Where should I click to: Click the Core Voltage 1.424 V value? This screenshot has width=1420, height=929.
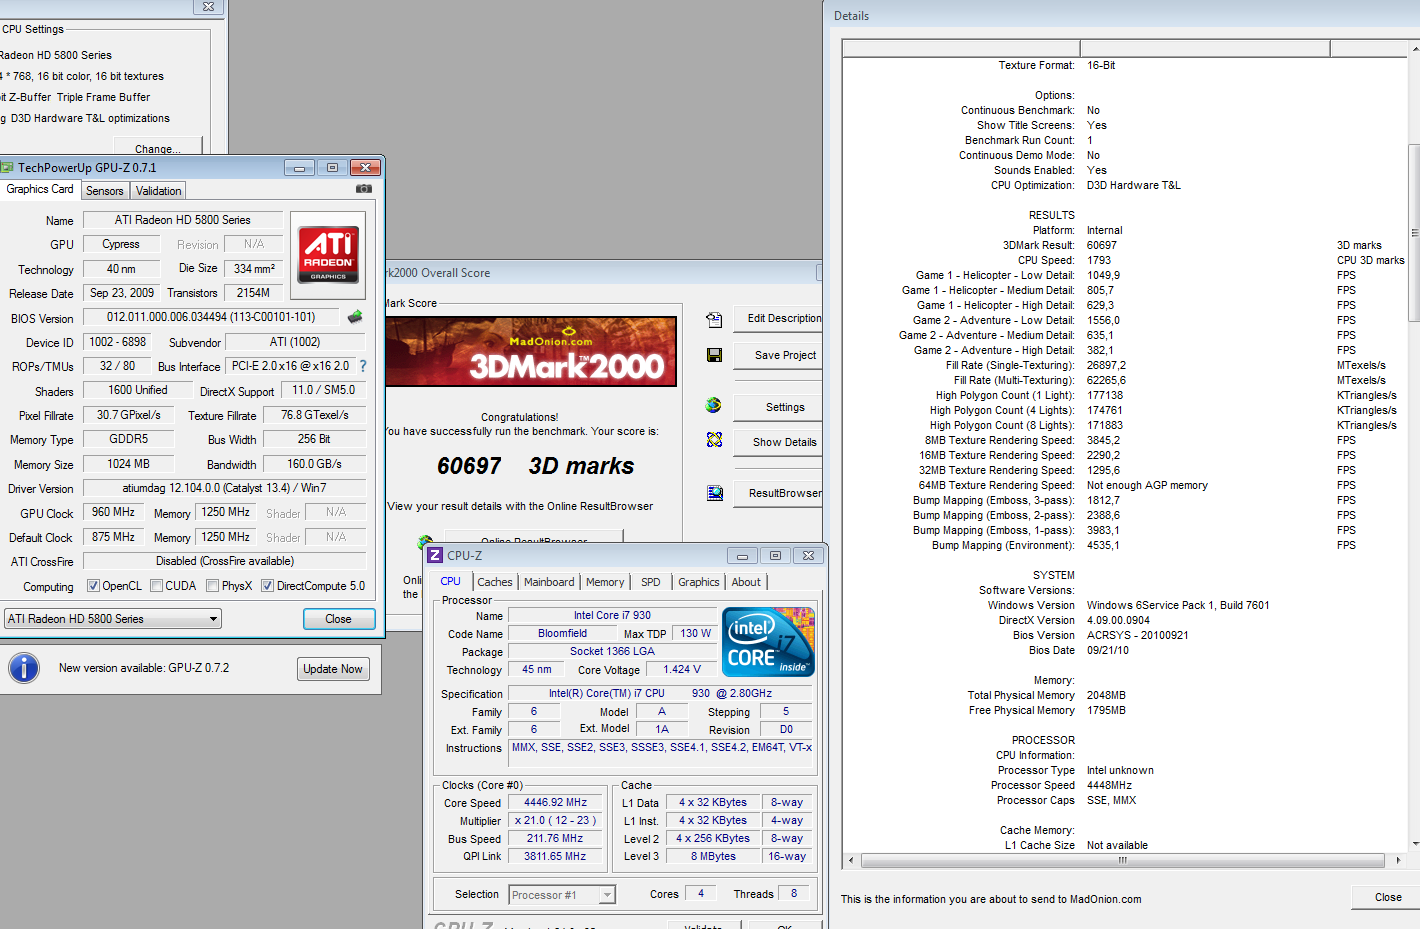[682, 670]
